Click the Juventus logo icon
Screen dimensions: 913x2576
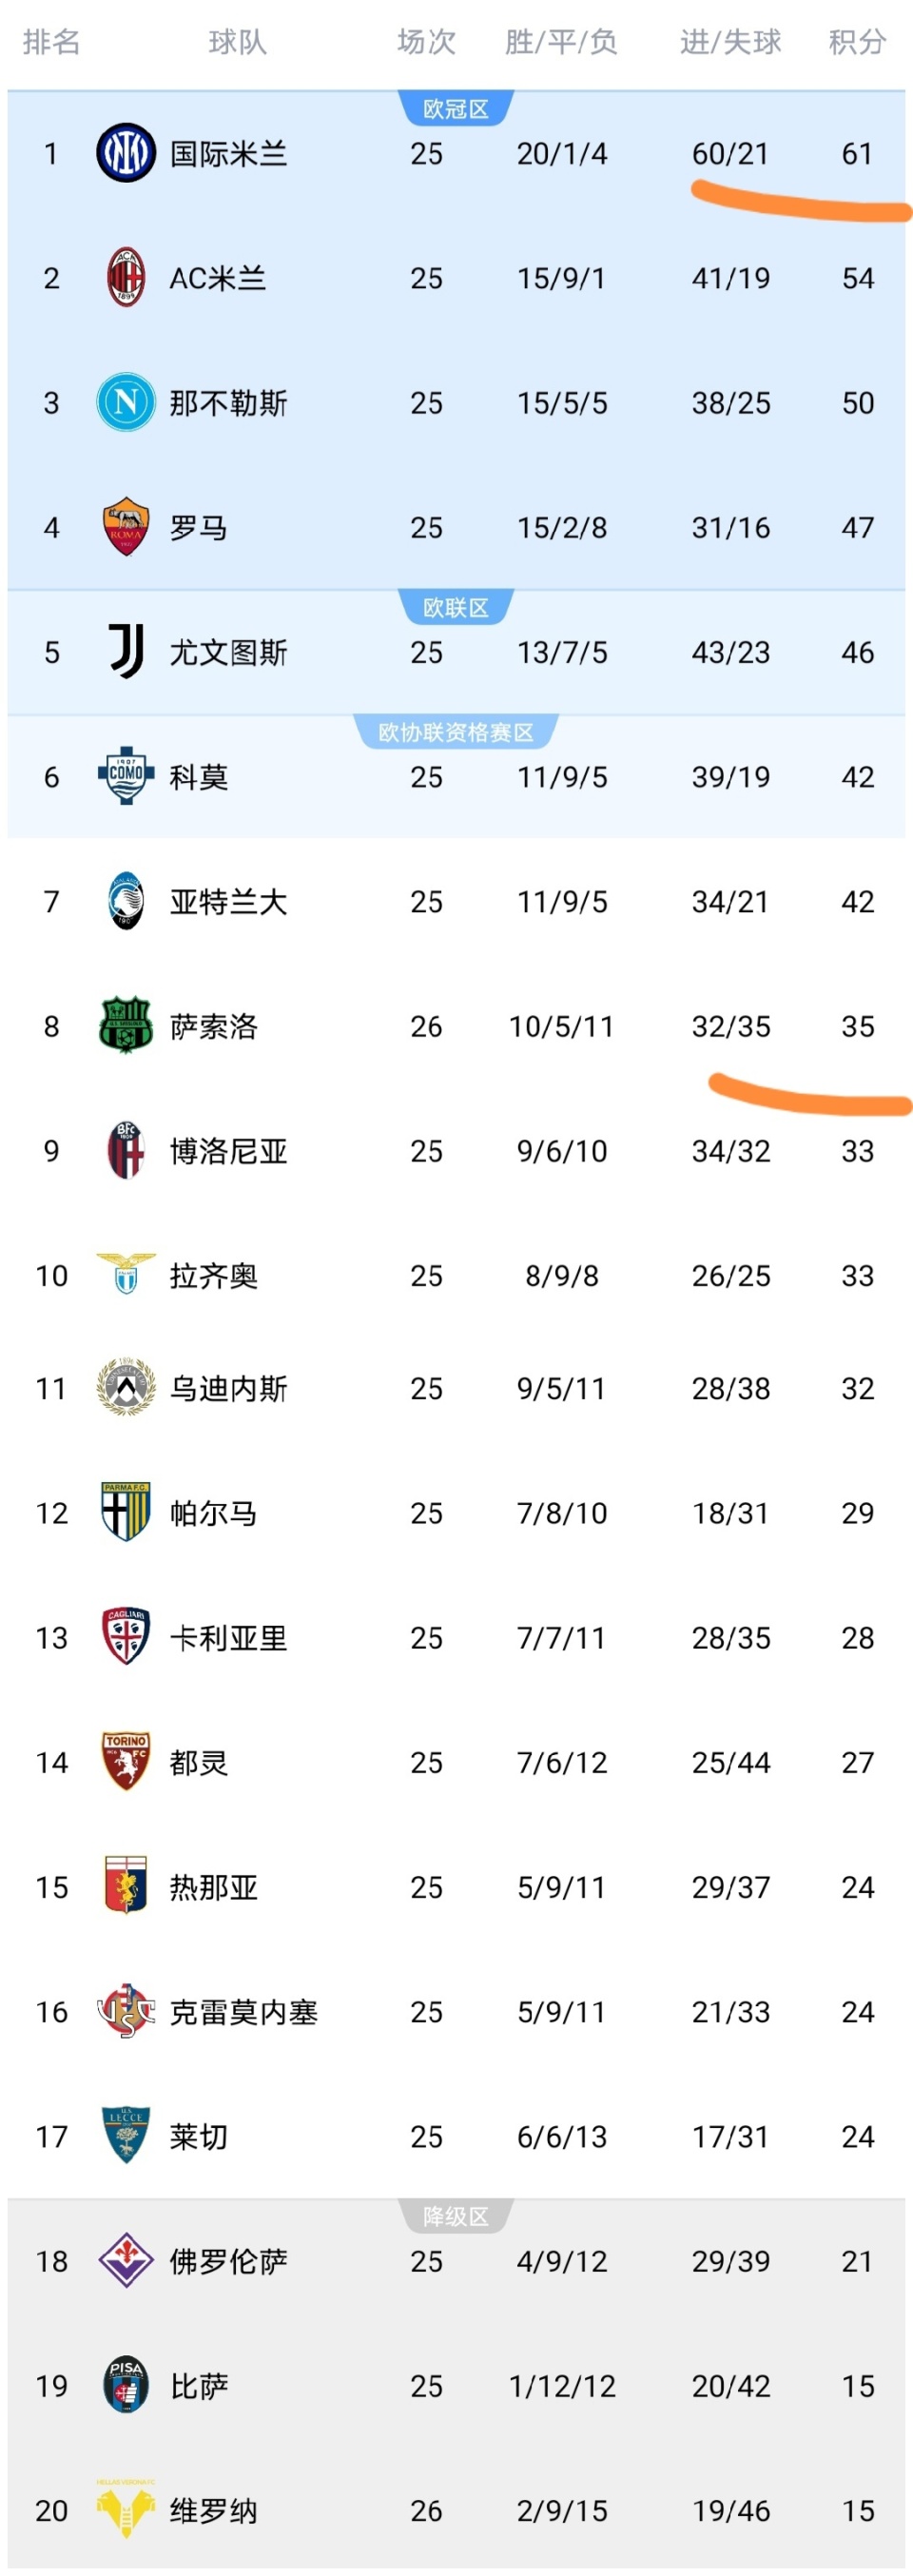[x=126, y=652]
